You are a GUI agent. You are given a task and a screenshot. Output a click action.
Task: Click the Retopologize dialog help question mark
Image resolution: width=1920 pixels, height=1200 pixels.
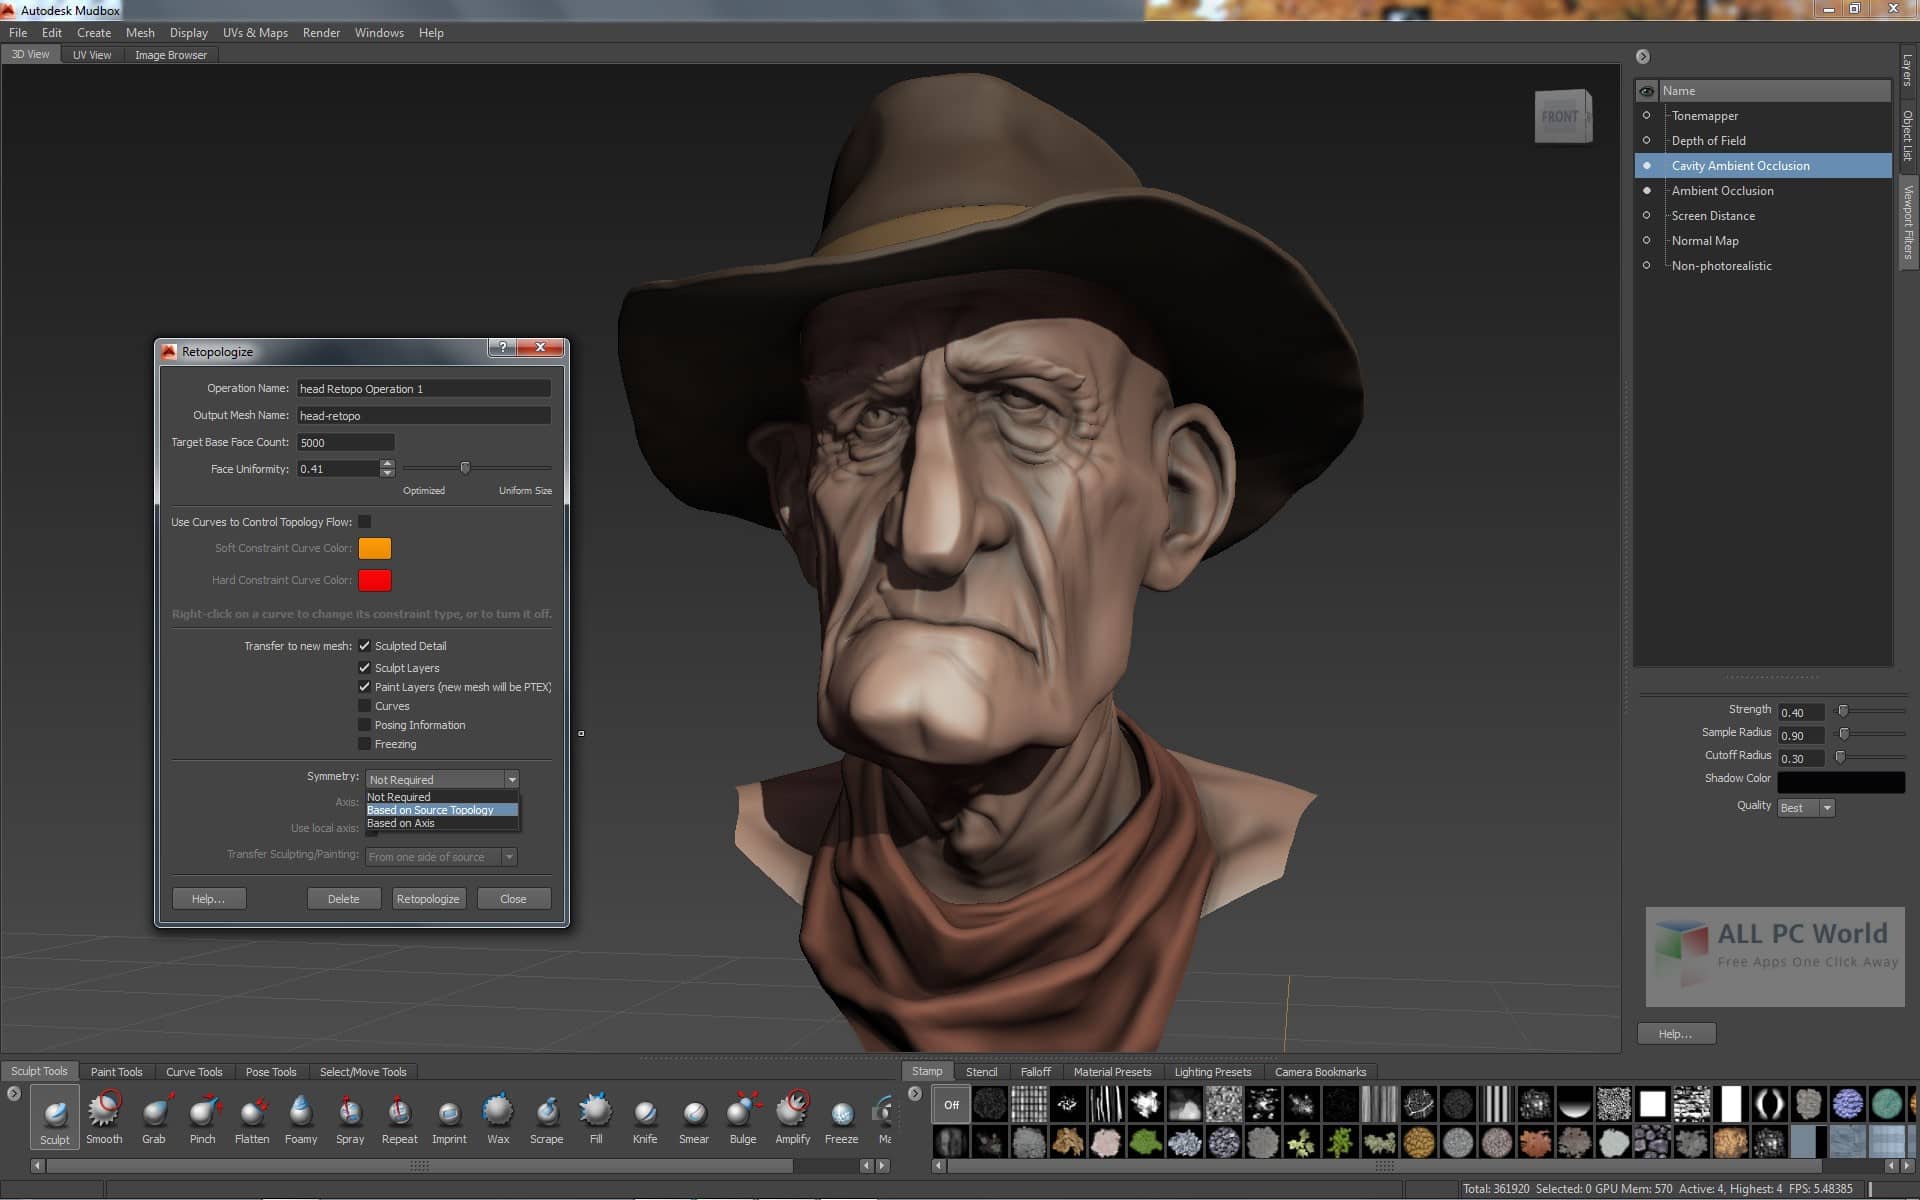pyautogui.click(x=503, y=347)
